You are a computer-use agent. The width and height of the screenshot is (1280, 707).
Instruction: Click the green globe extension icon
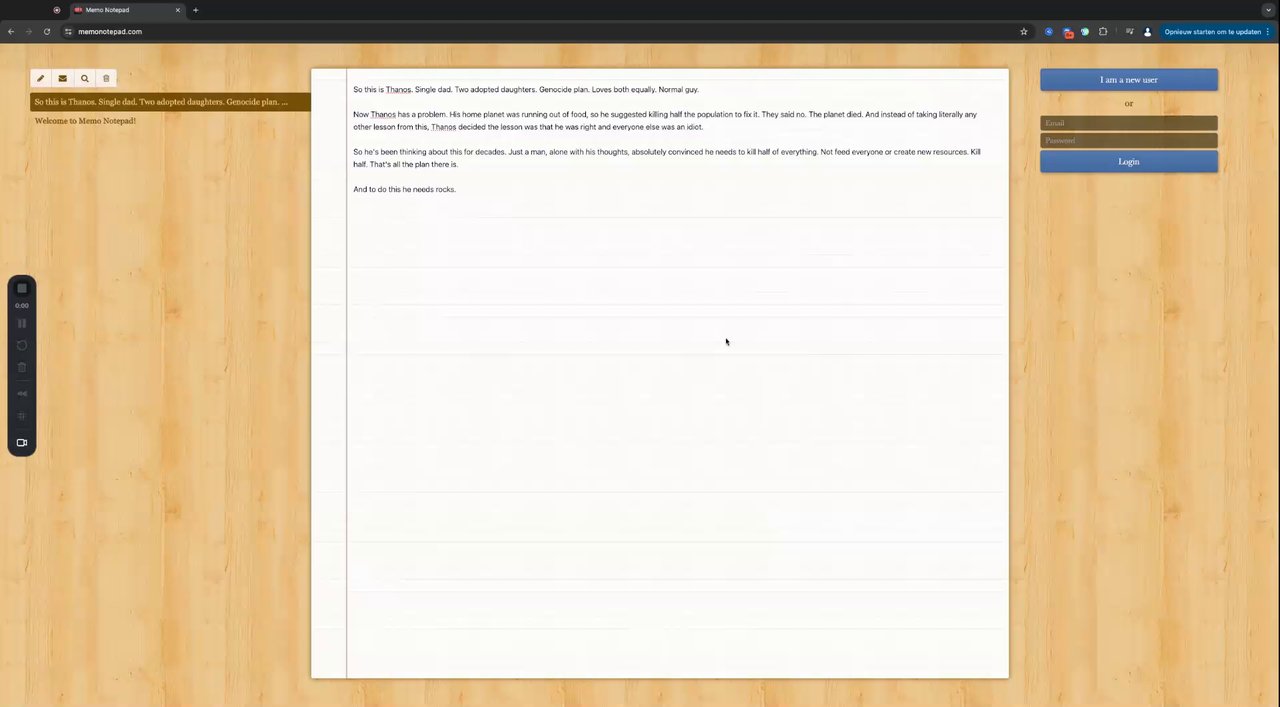[x=1085, y=32]
